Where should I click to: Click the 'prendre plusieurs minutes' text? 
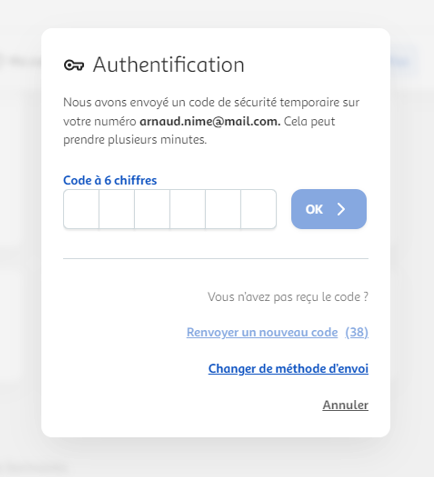point(135,140)
